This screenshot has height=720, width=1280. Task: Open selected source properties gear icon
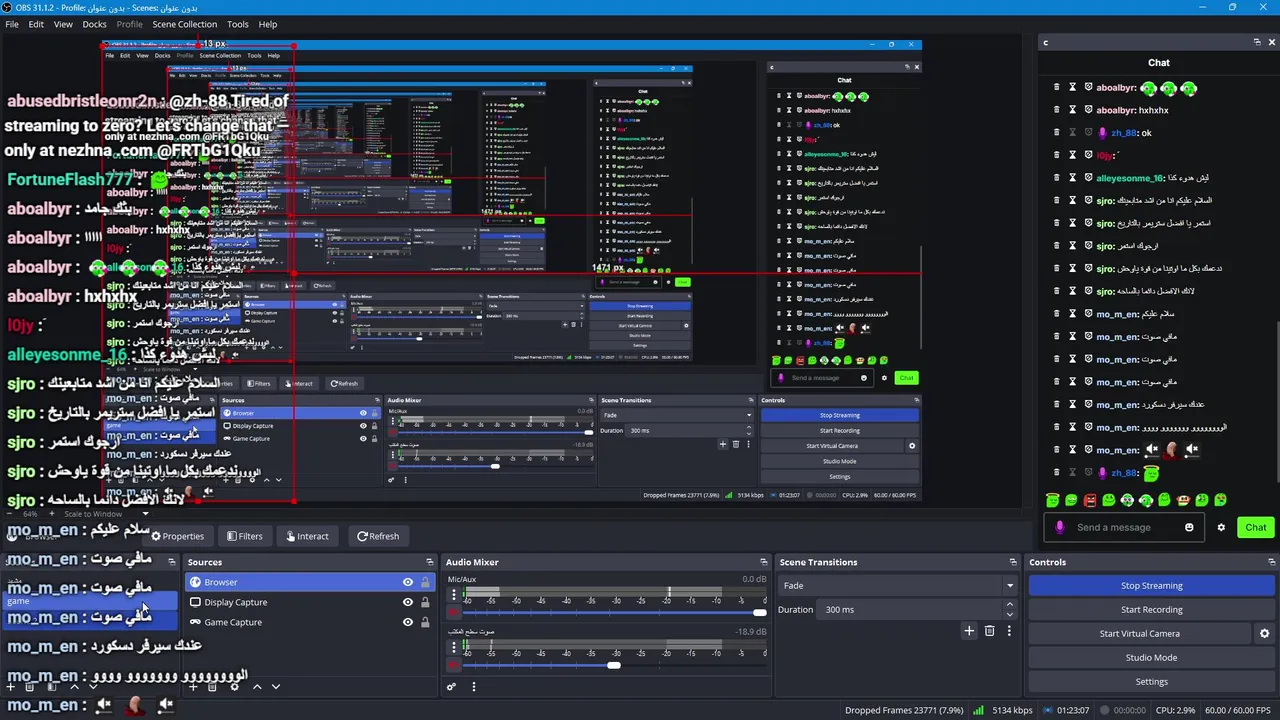tap(235, 687)
